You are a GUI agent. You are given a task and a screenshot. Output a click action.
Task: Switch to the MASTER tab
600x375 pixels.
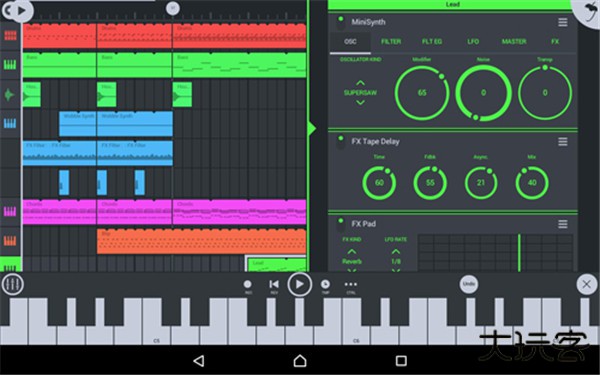click(514, 42)
